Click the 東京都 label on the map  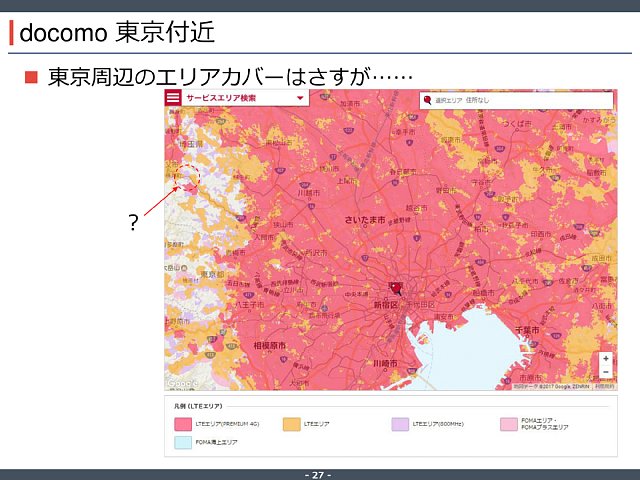coord(212,274)
